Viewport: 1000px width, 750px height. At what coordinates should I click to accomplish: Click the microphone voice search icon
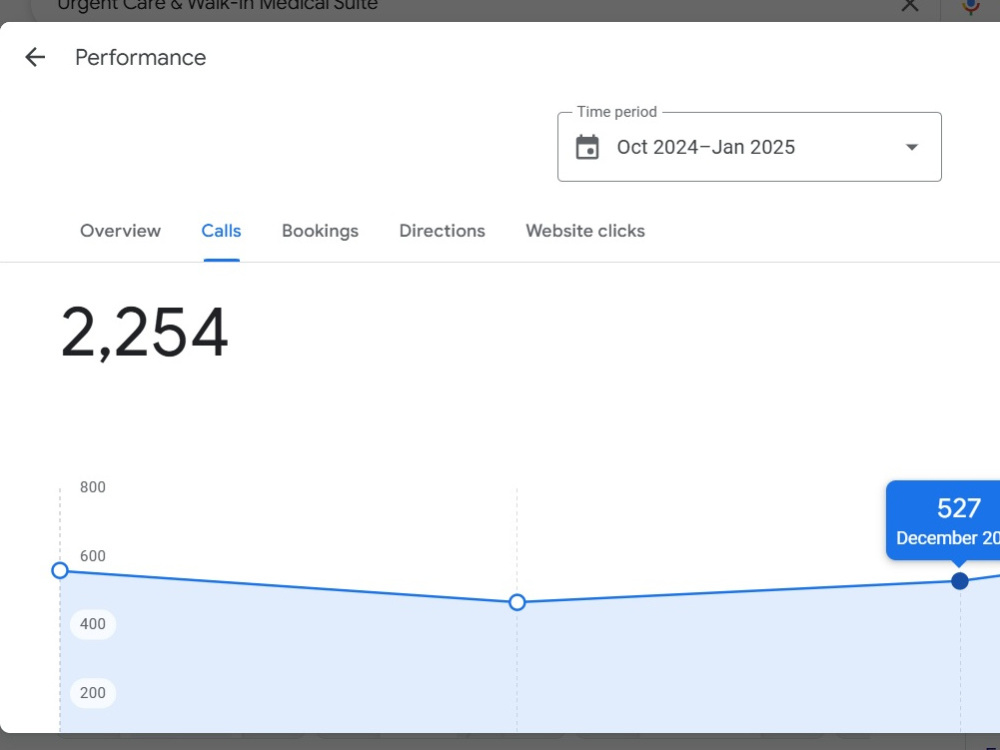(x=971, y=6)
